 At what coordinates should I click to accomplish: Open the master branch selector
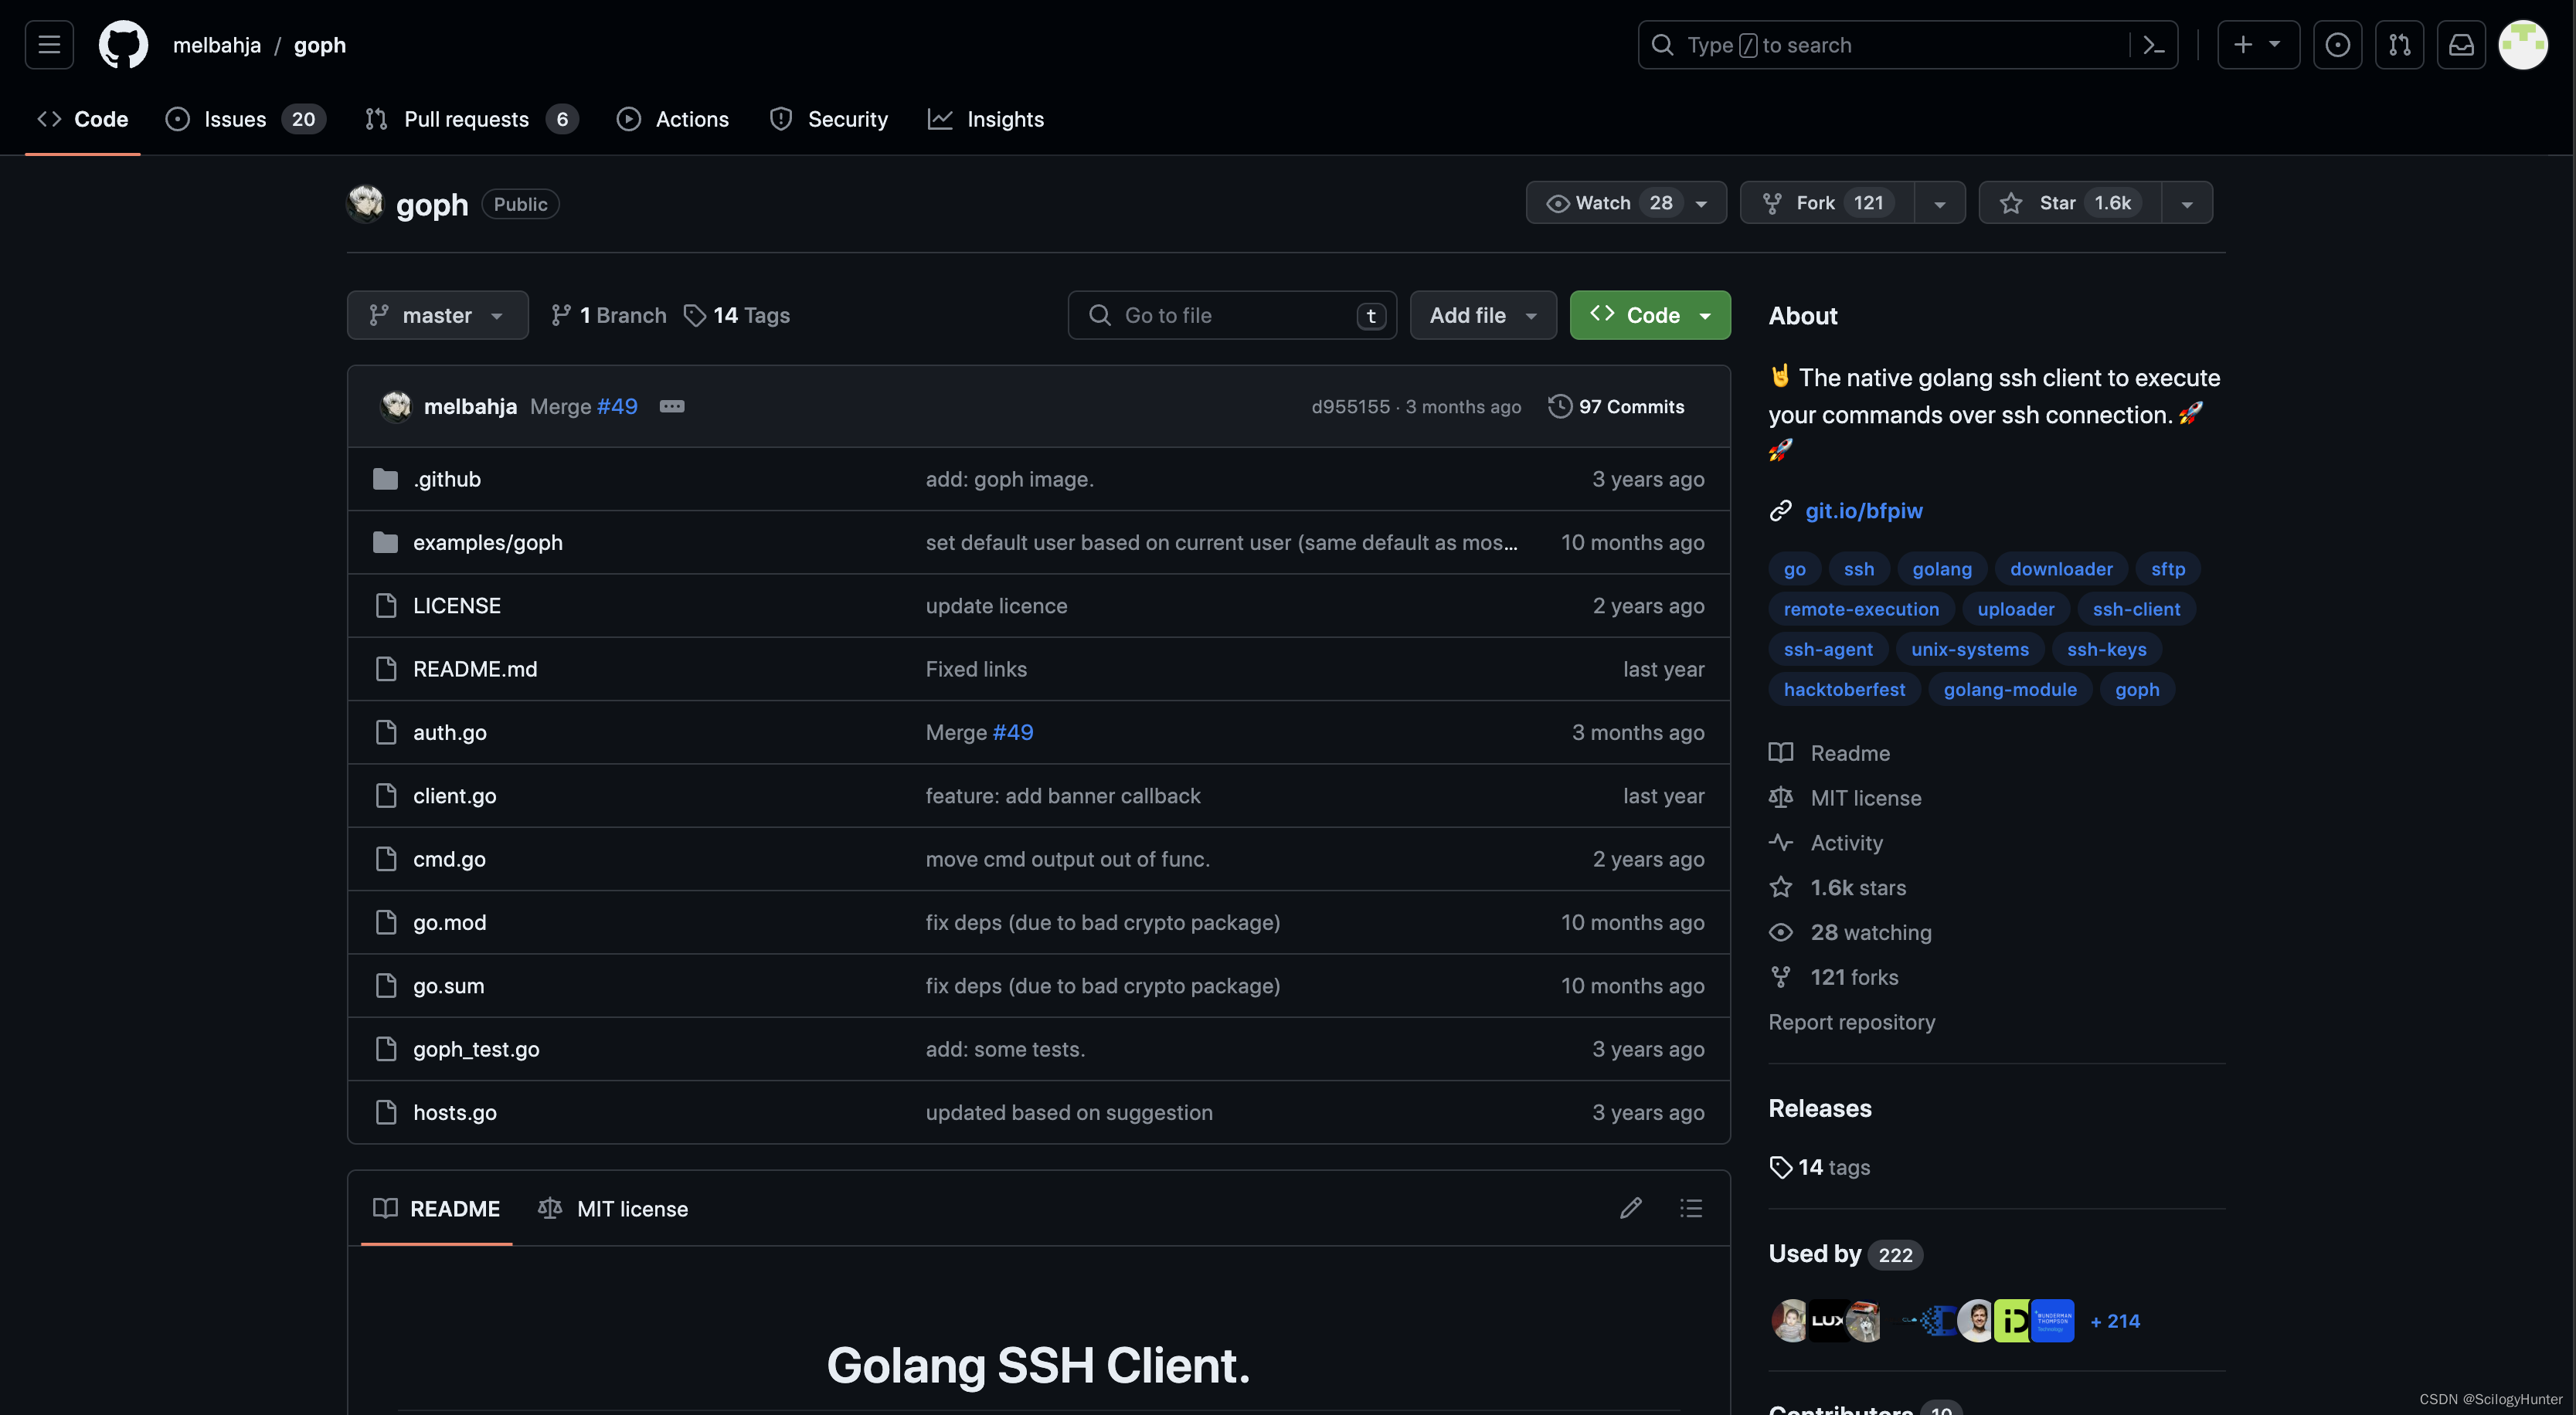tap(437, 315)
